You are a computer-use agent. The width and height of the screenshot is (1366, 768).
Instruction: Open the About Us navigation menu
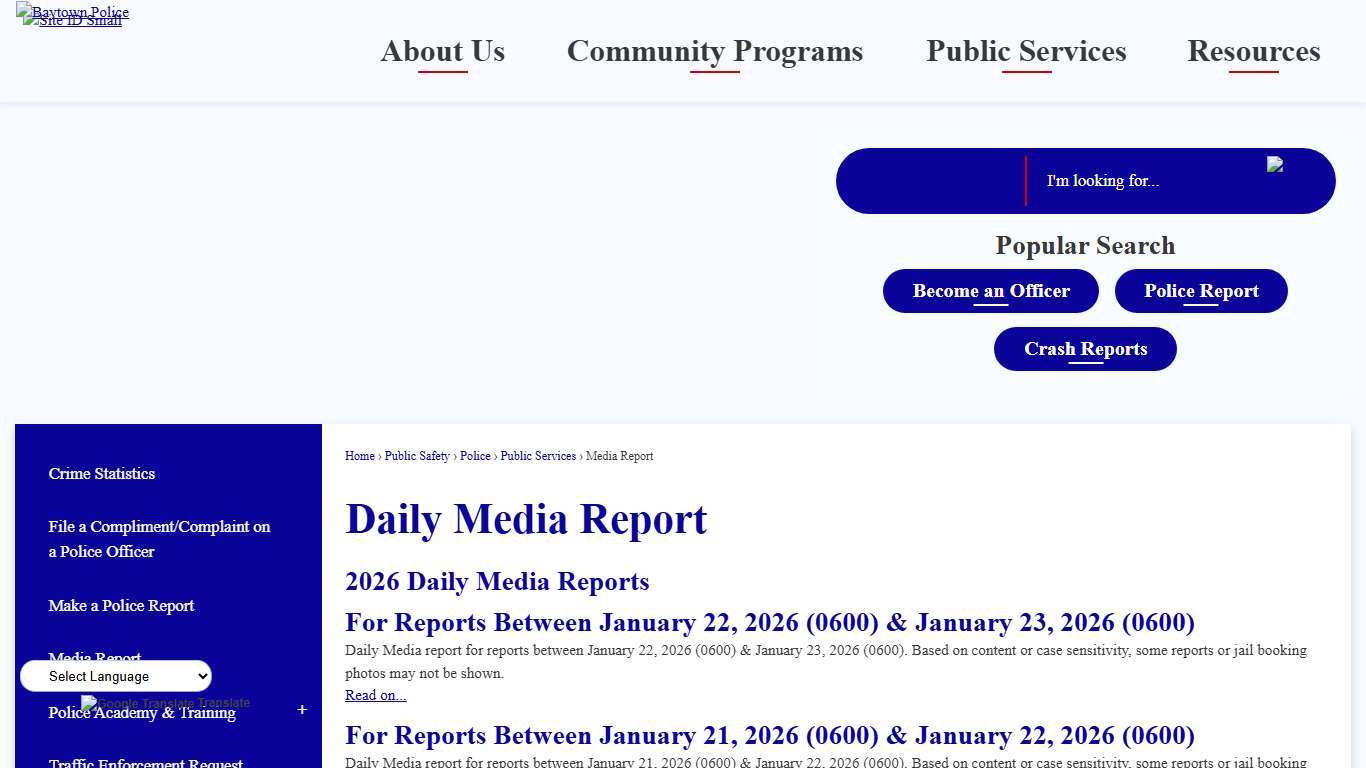pos(442,52)
